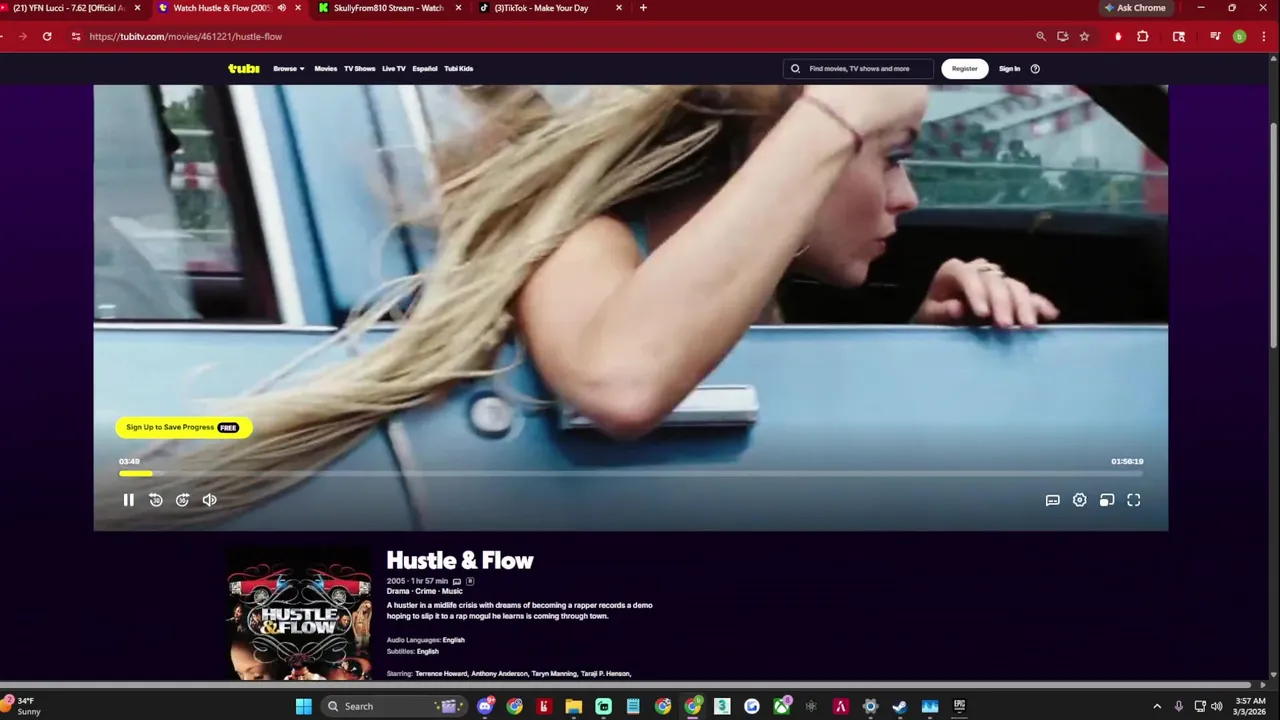The height and width of the screenshot is (720, 1280).
Task: Open the Live TV menu item
Action: pos(394,69)
